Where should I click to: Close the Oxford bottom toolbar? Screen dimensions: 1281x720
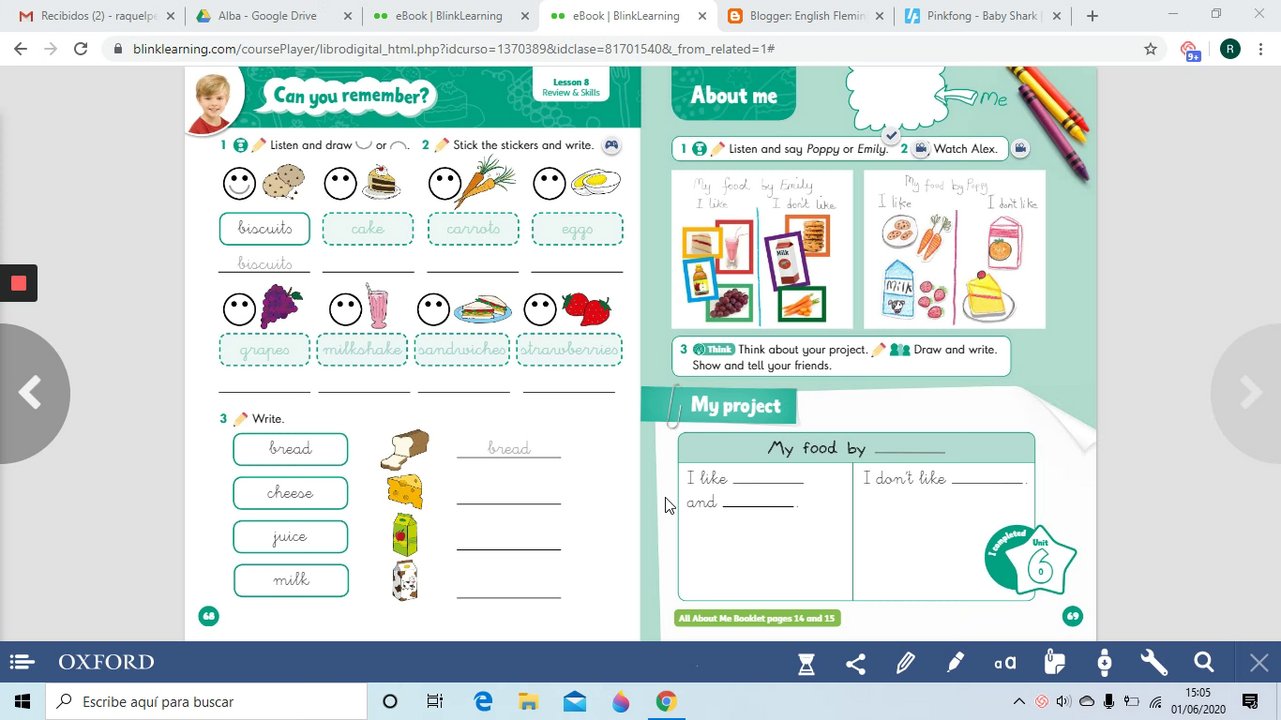[1259, 663]
